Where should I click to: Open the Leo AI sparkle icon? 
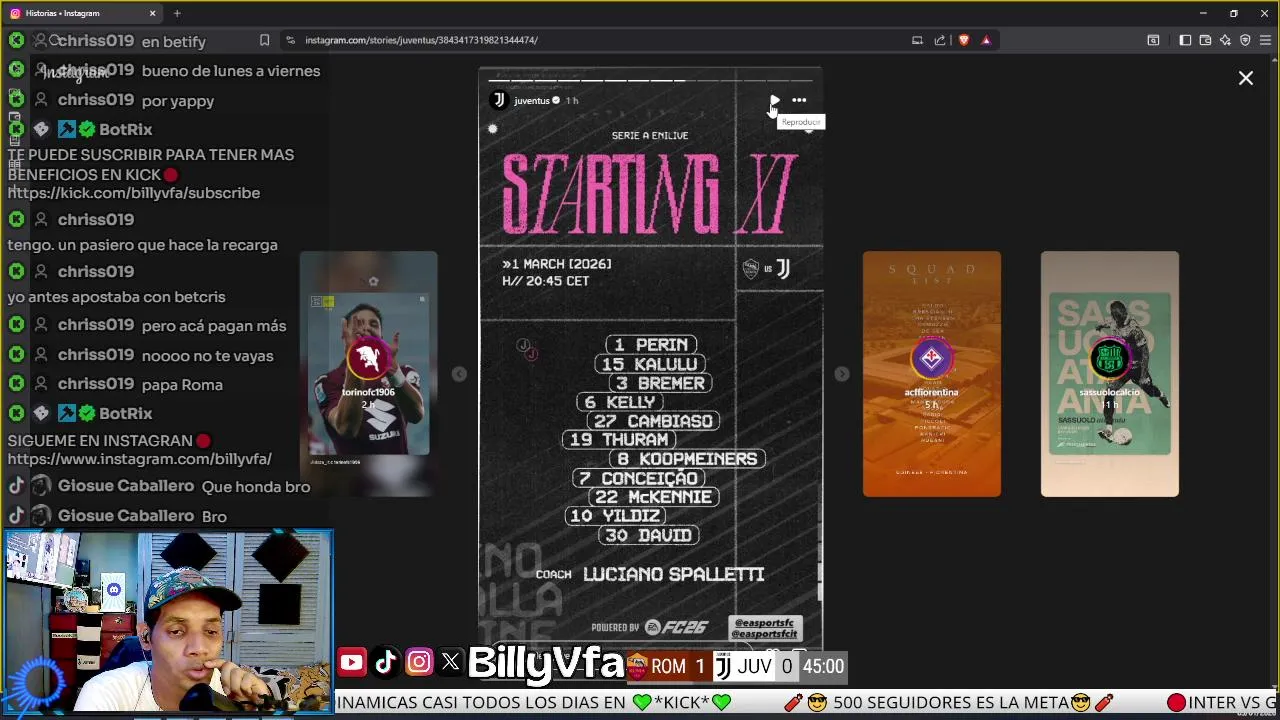[x=1225, y=40]
